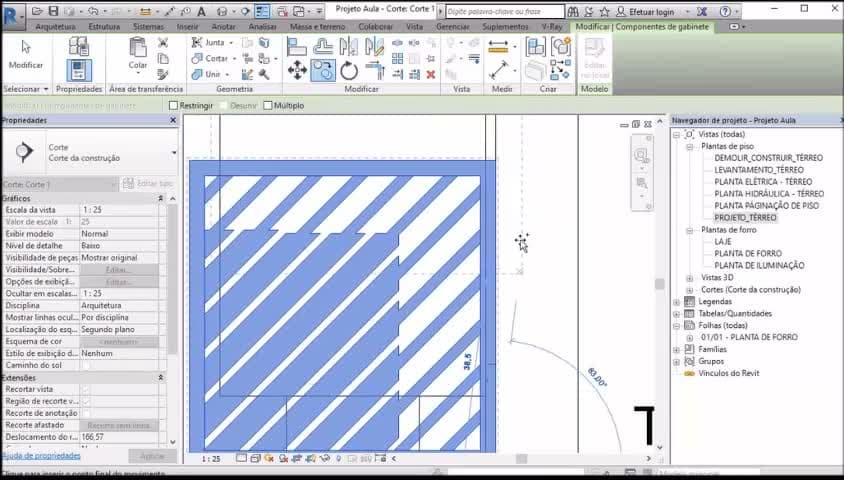Choose the Rotate tool
The width and height of the screenshot is (844, 480).
[x=349, y=70]
